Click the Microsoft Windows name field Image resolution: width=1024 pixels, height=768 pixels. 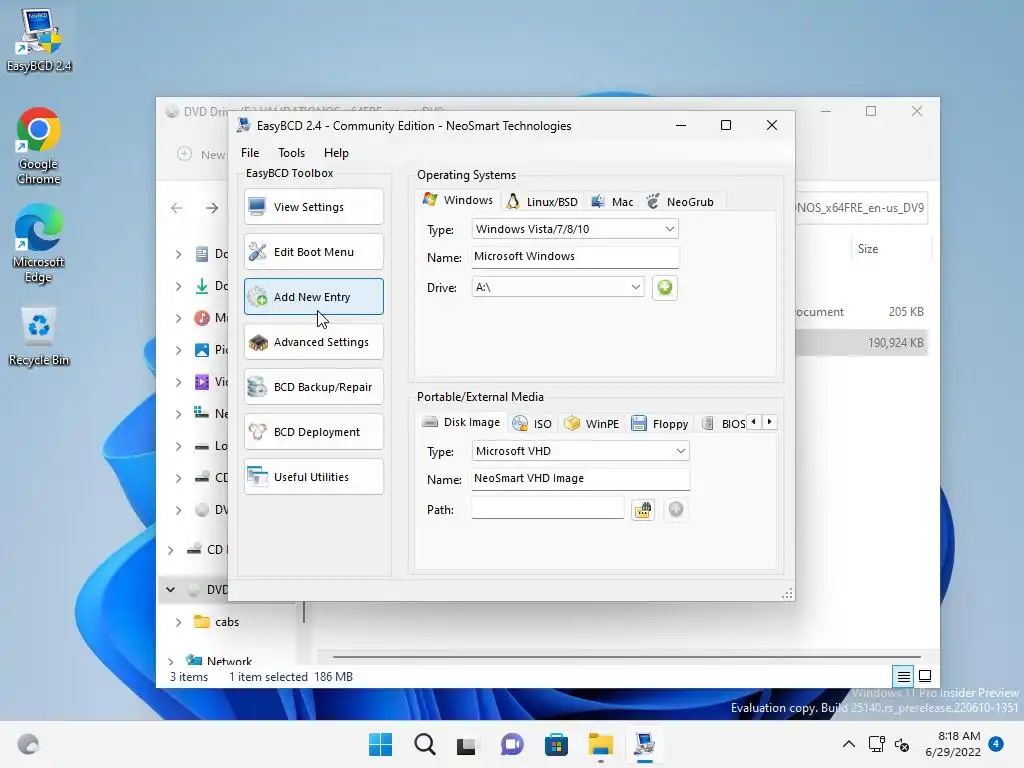click(x=575, y=257)
